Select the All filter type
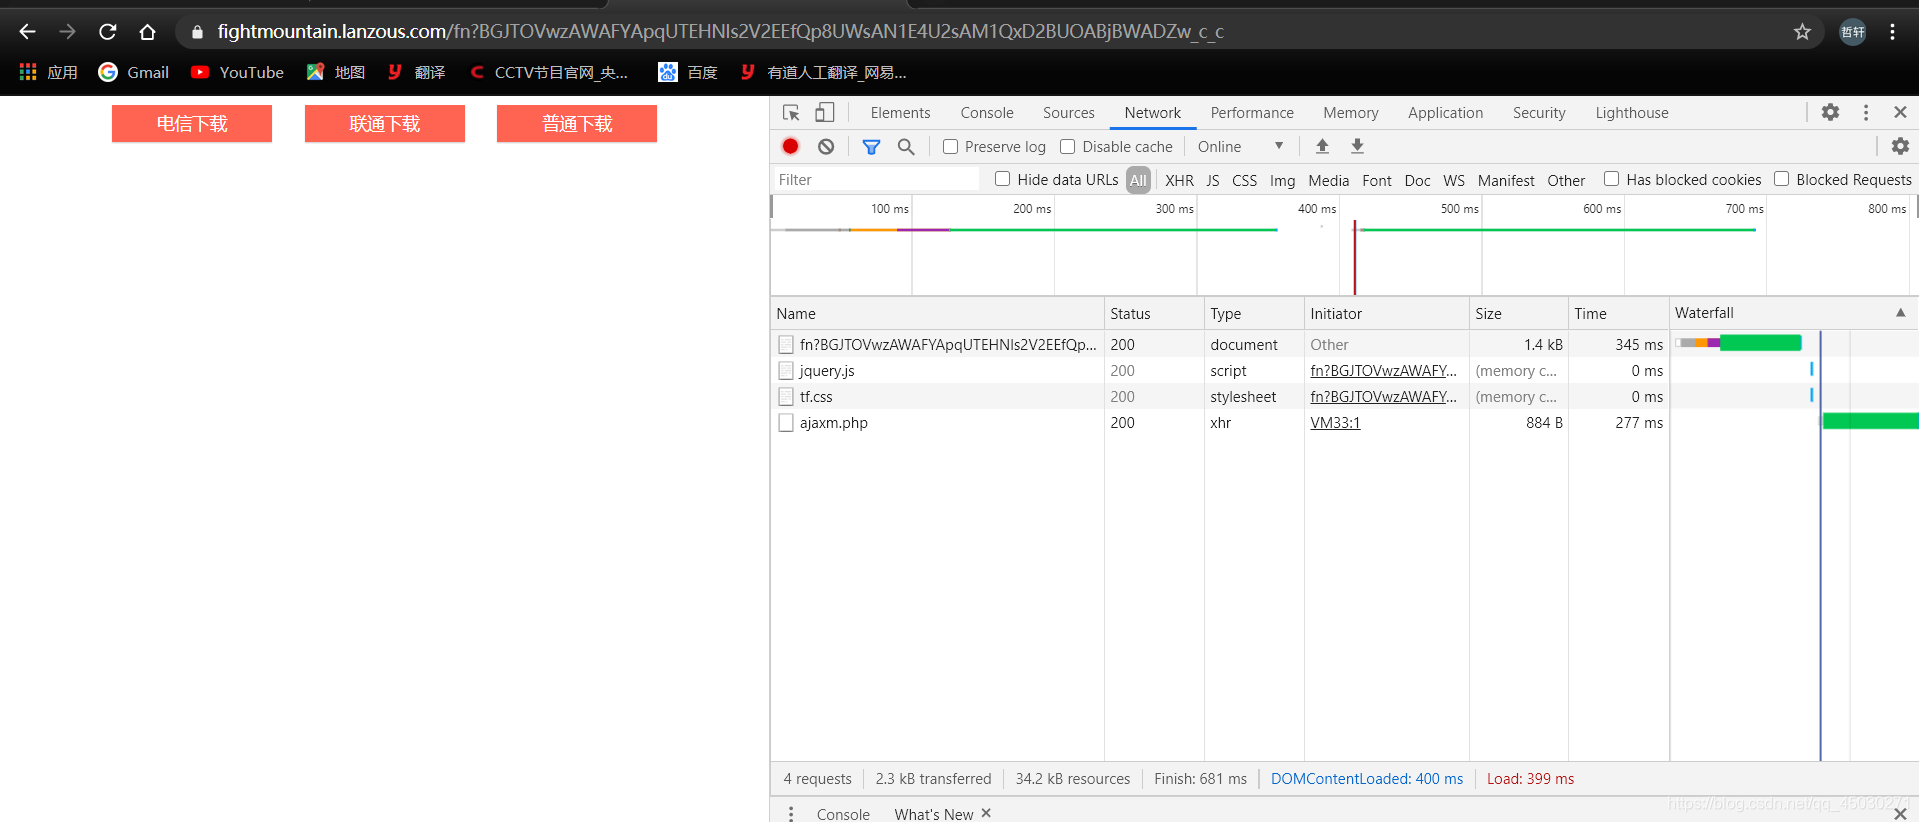Screen dimensions: 1919x822 coord(1138,180)
